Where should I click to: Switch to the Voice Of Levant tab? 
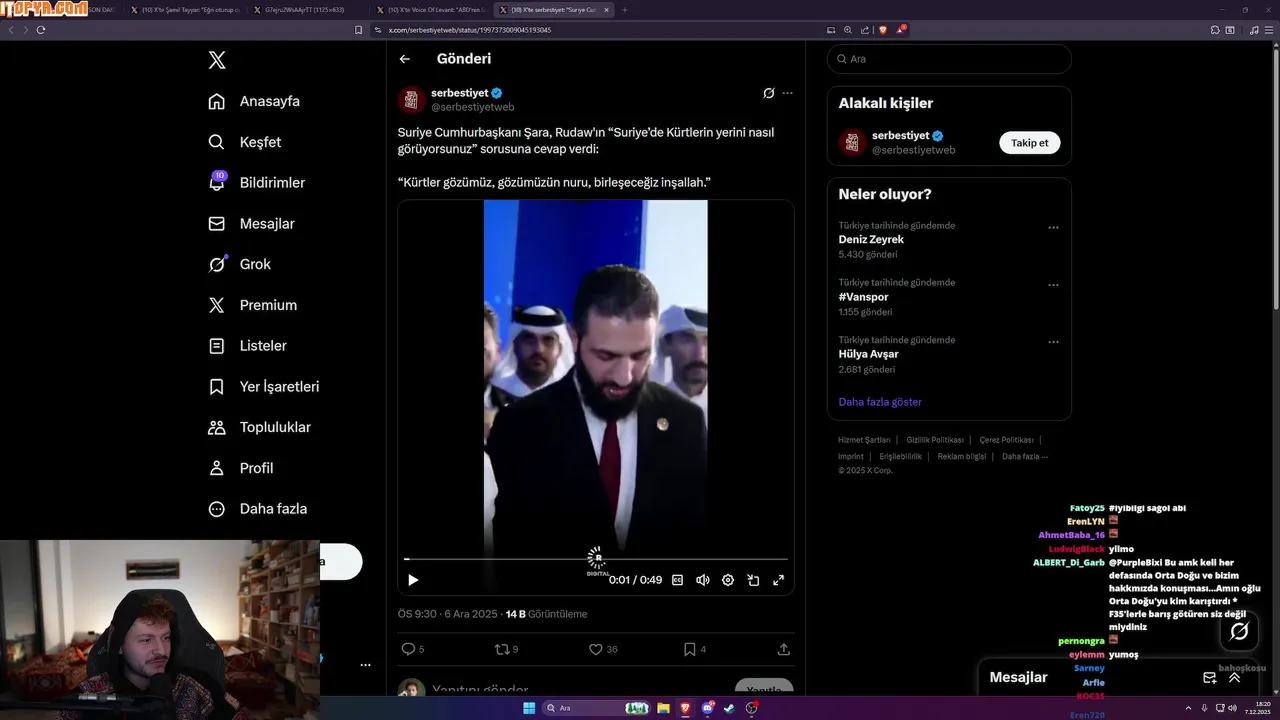(431, 9)
